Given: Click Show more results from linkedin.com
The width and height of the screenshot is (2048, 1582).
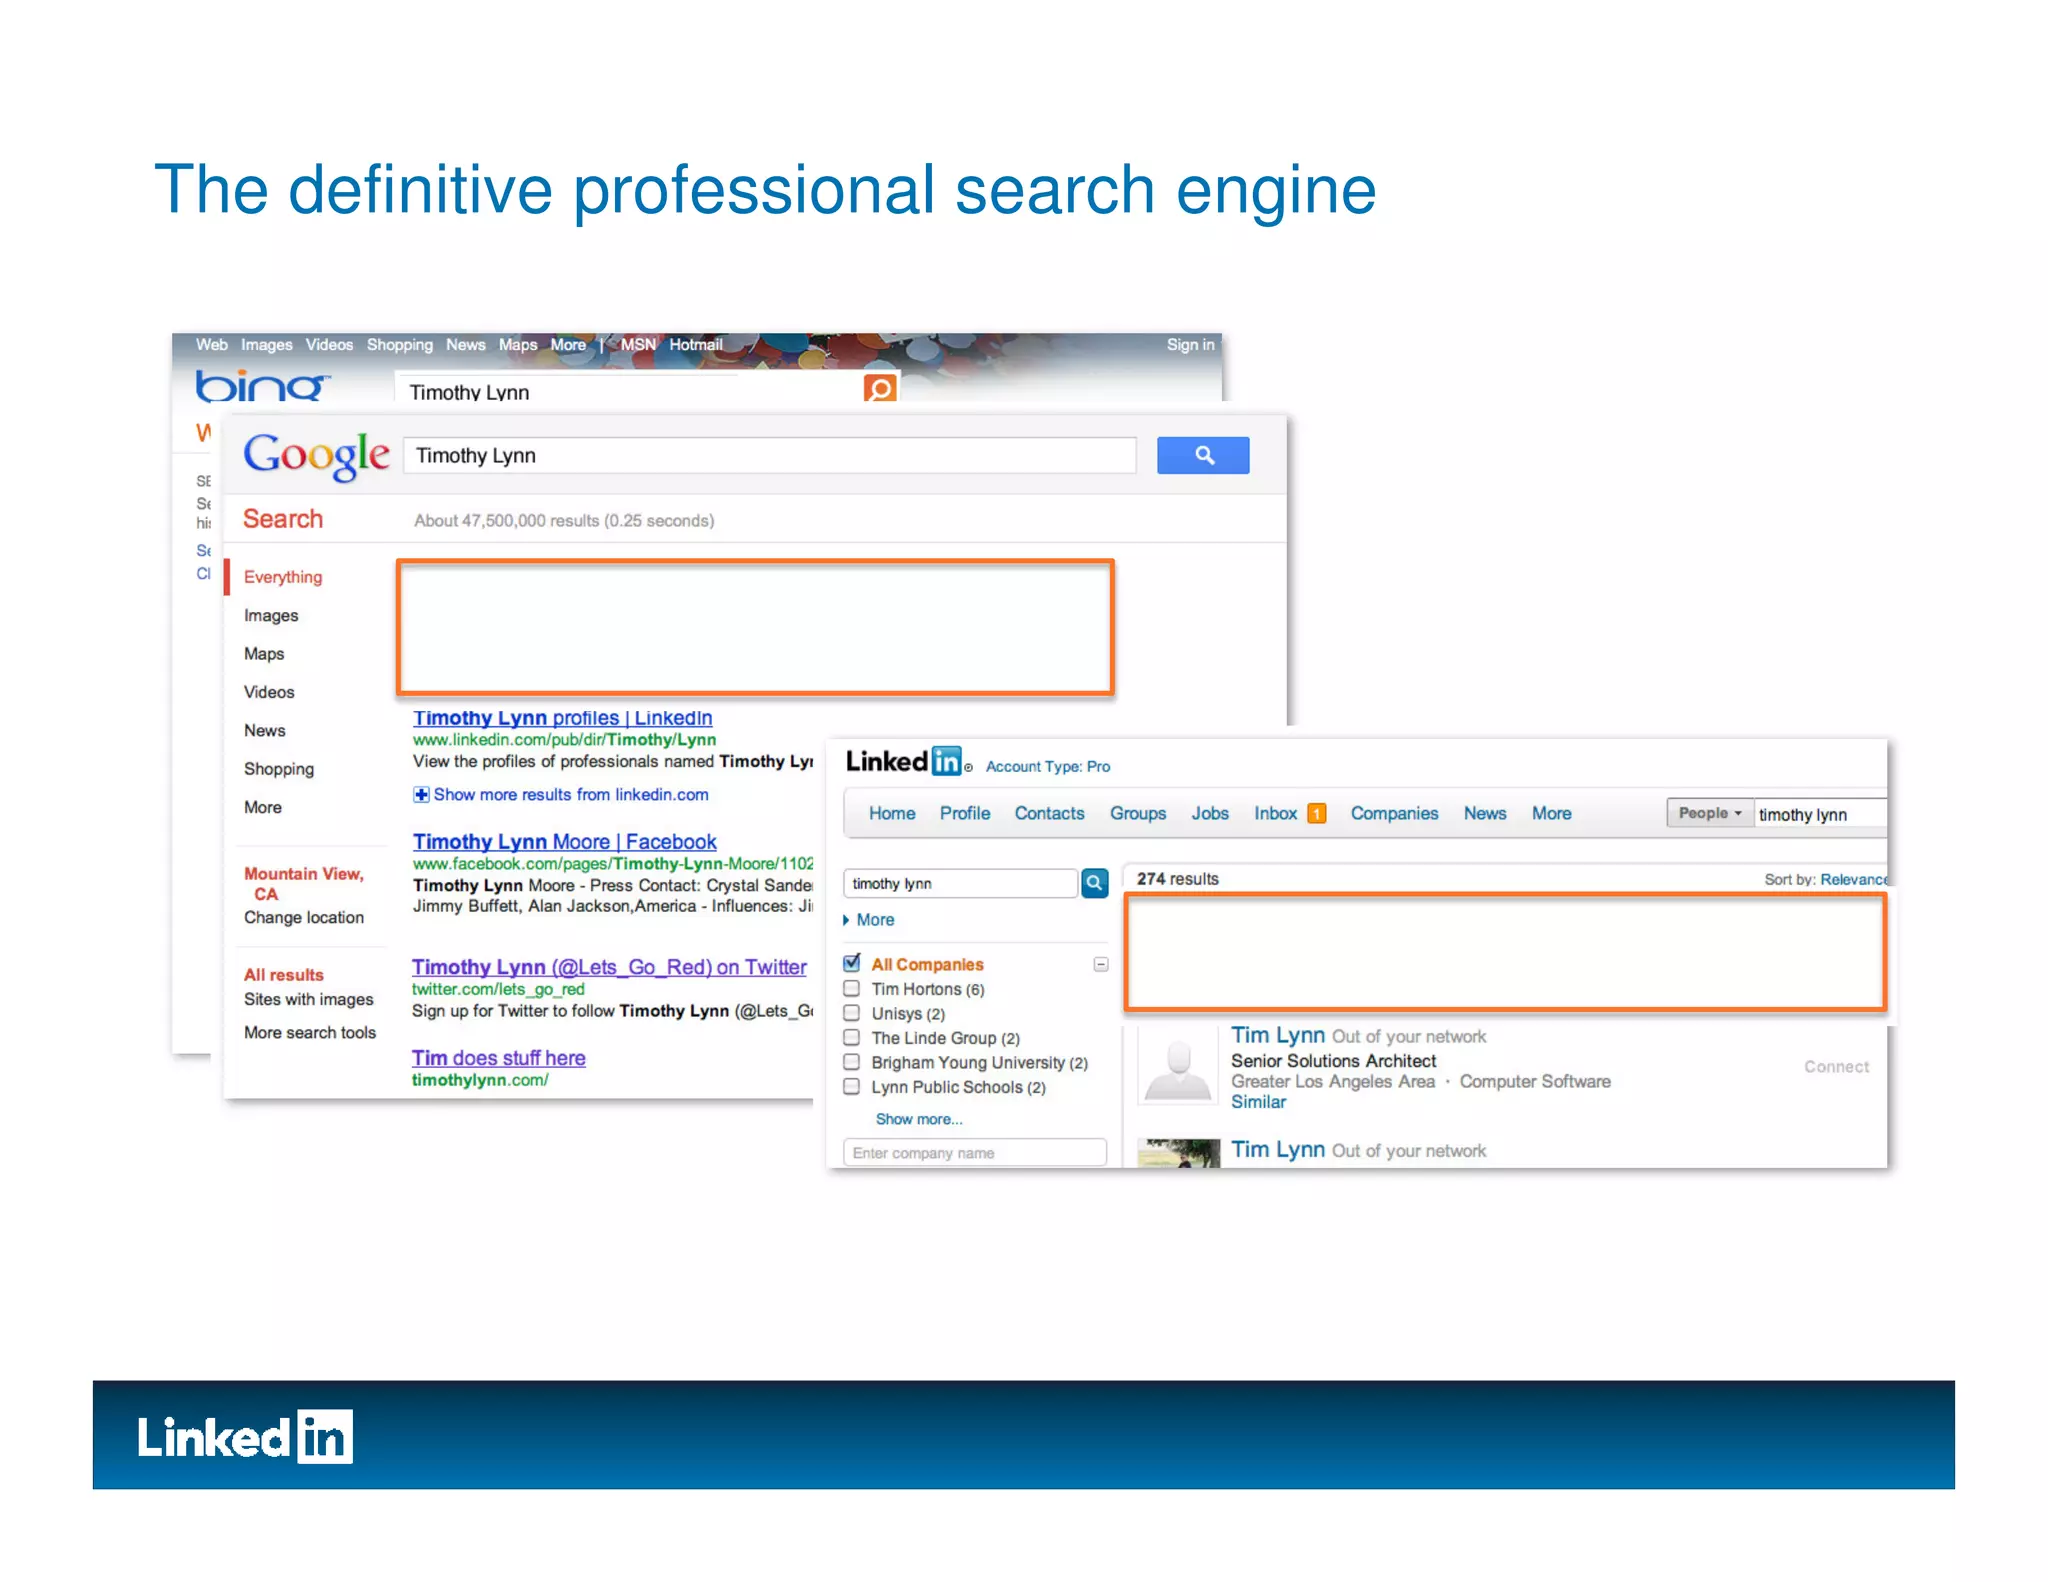Looking at the screenshot, I should [x=571, y=795].
